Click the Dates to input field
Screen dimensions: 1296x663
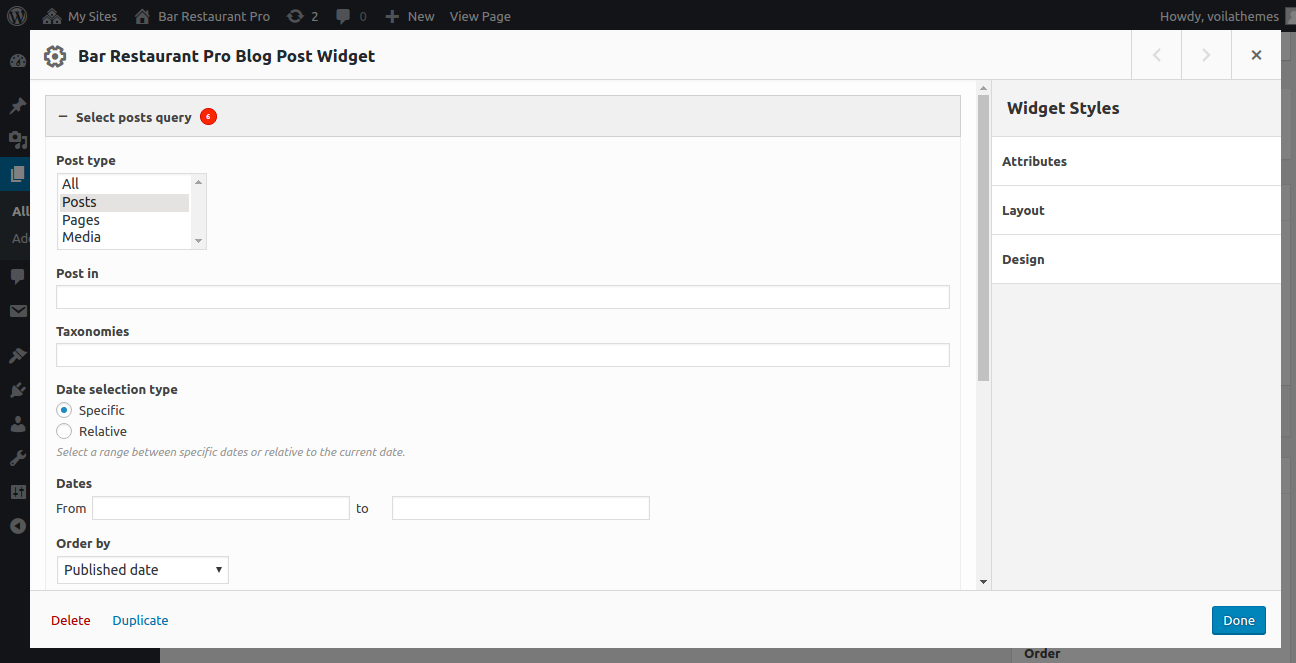point(521,508)
